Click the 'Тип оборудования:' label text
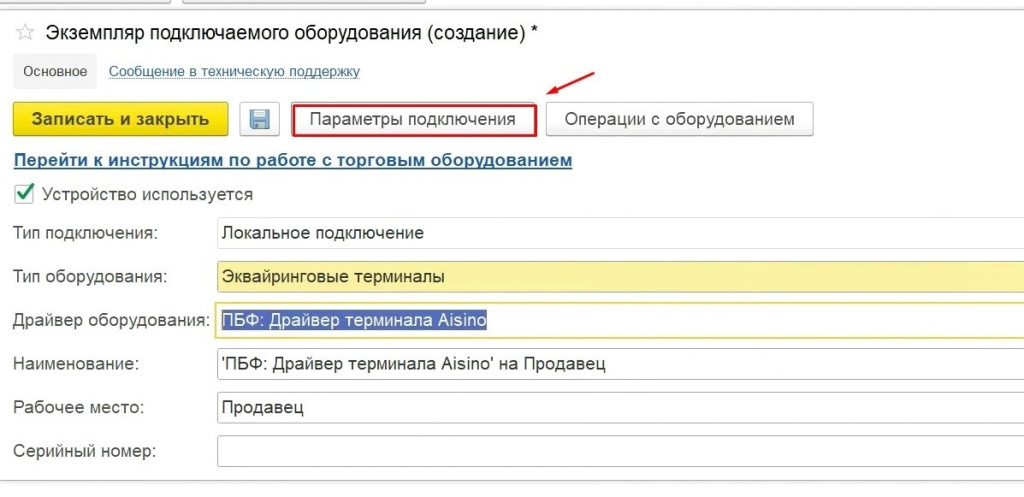 coord(90,277)
